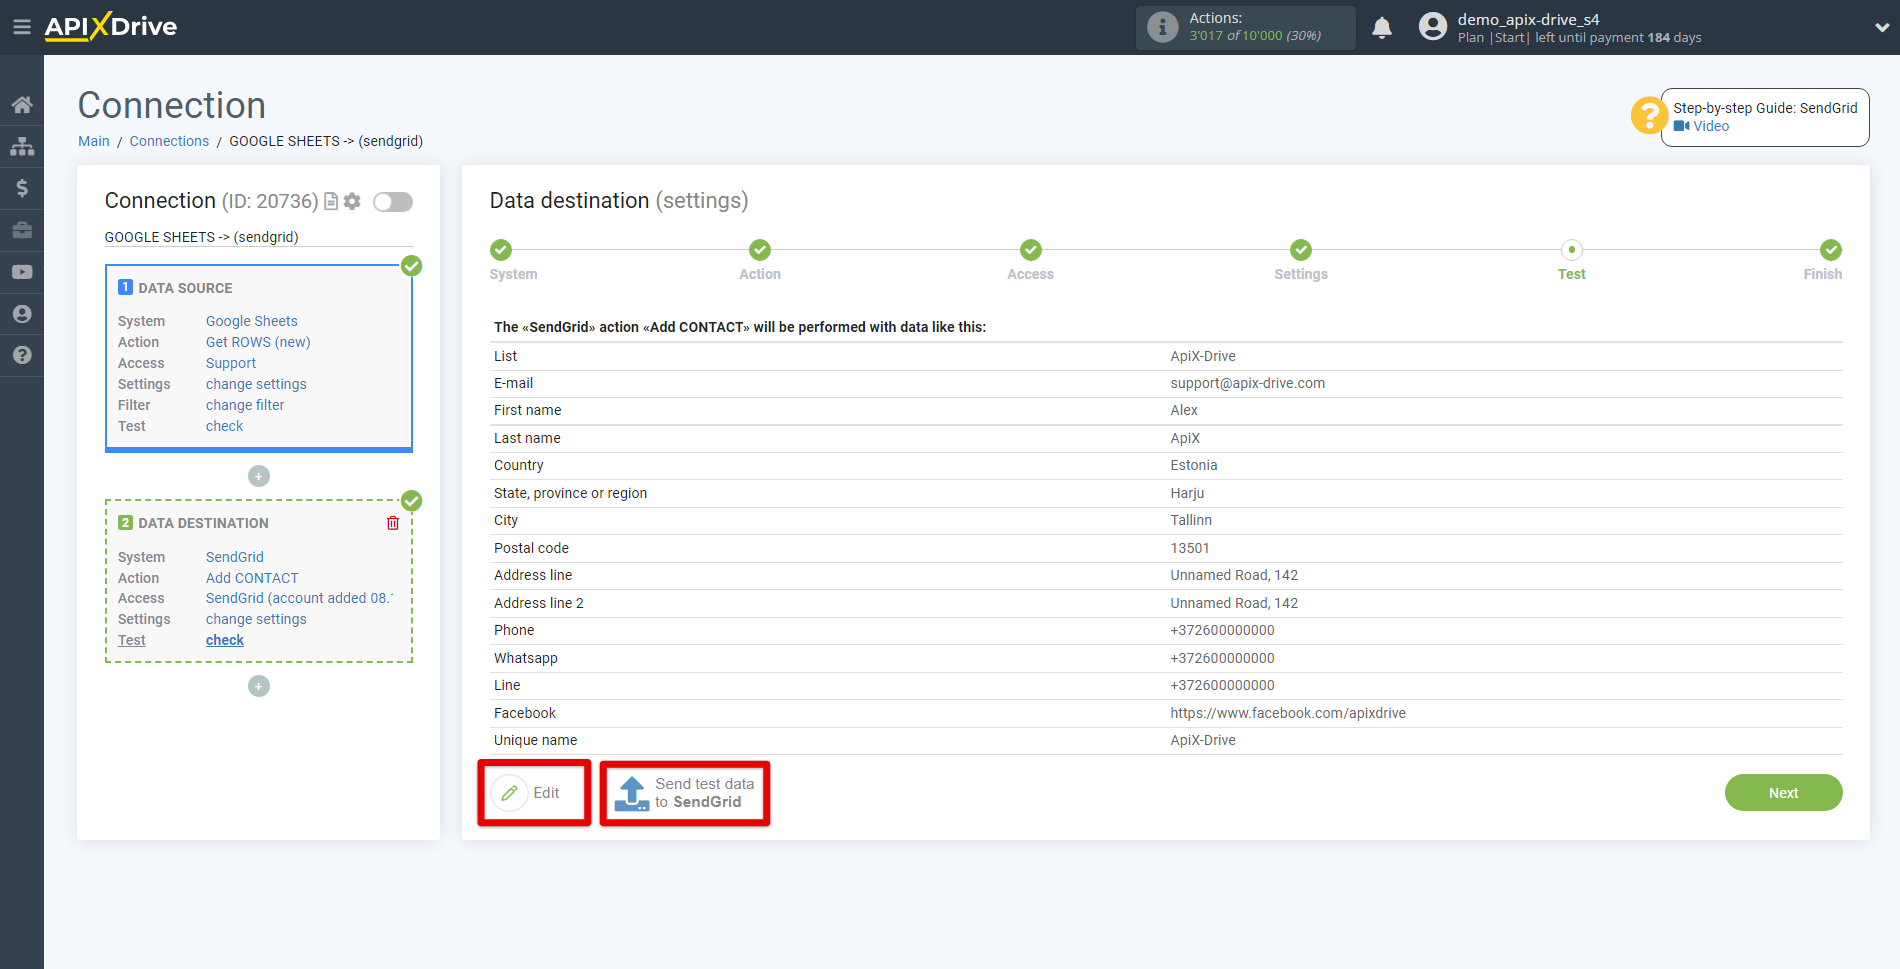This screenshot has width=1900, height=969.
Task: Go to the Action step
Action: tap(760, 261)
